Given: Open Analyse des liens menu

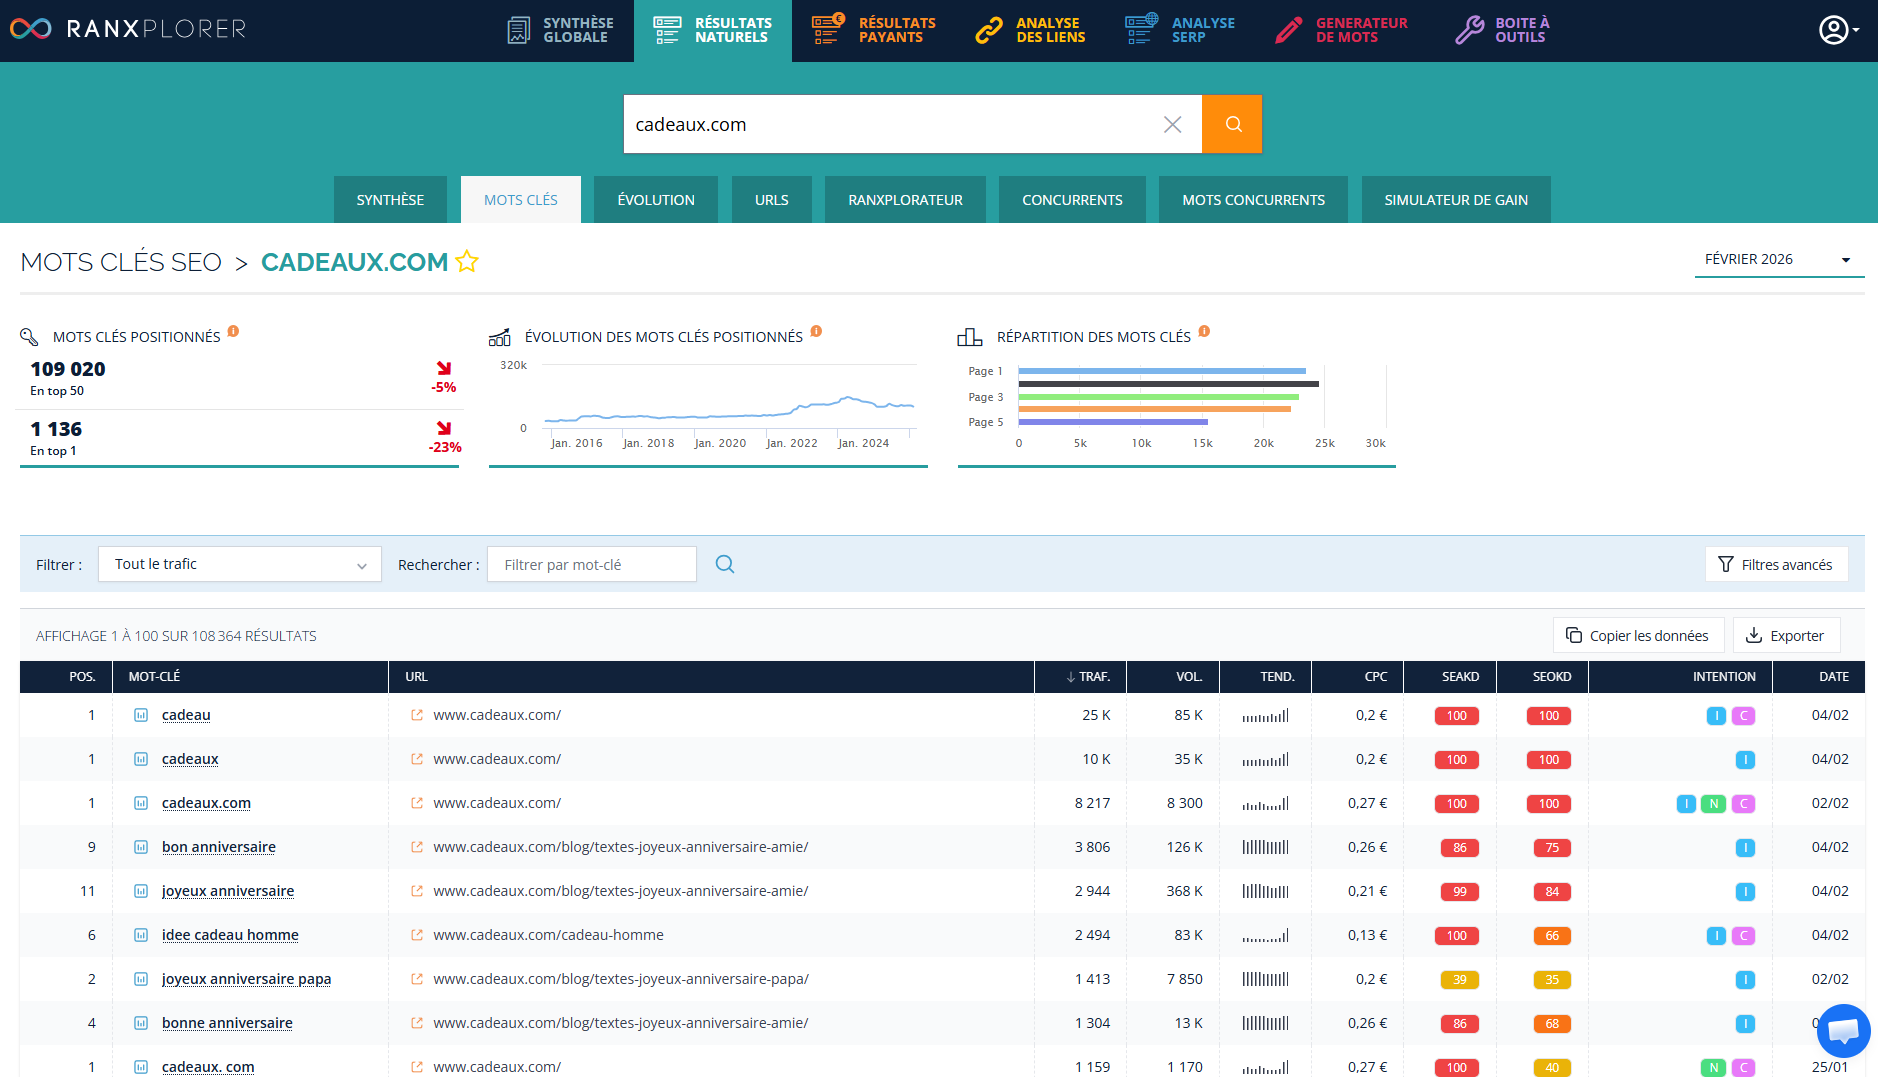Looking at the screenshot, I should coord(1031,30).
